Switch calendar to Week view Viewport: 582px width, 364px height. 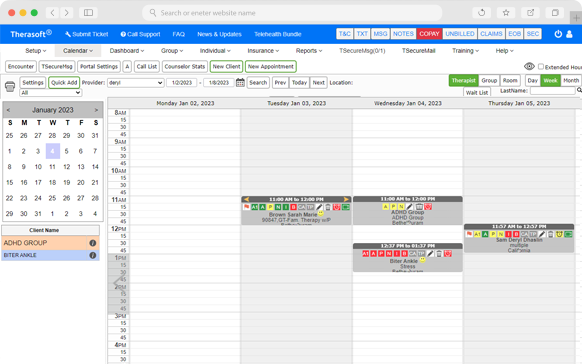tap(550, 81)
